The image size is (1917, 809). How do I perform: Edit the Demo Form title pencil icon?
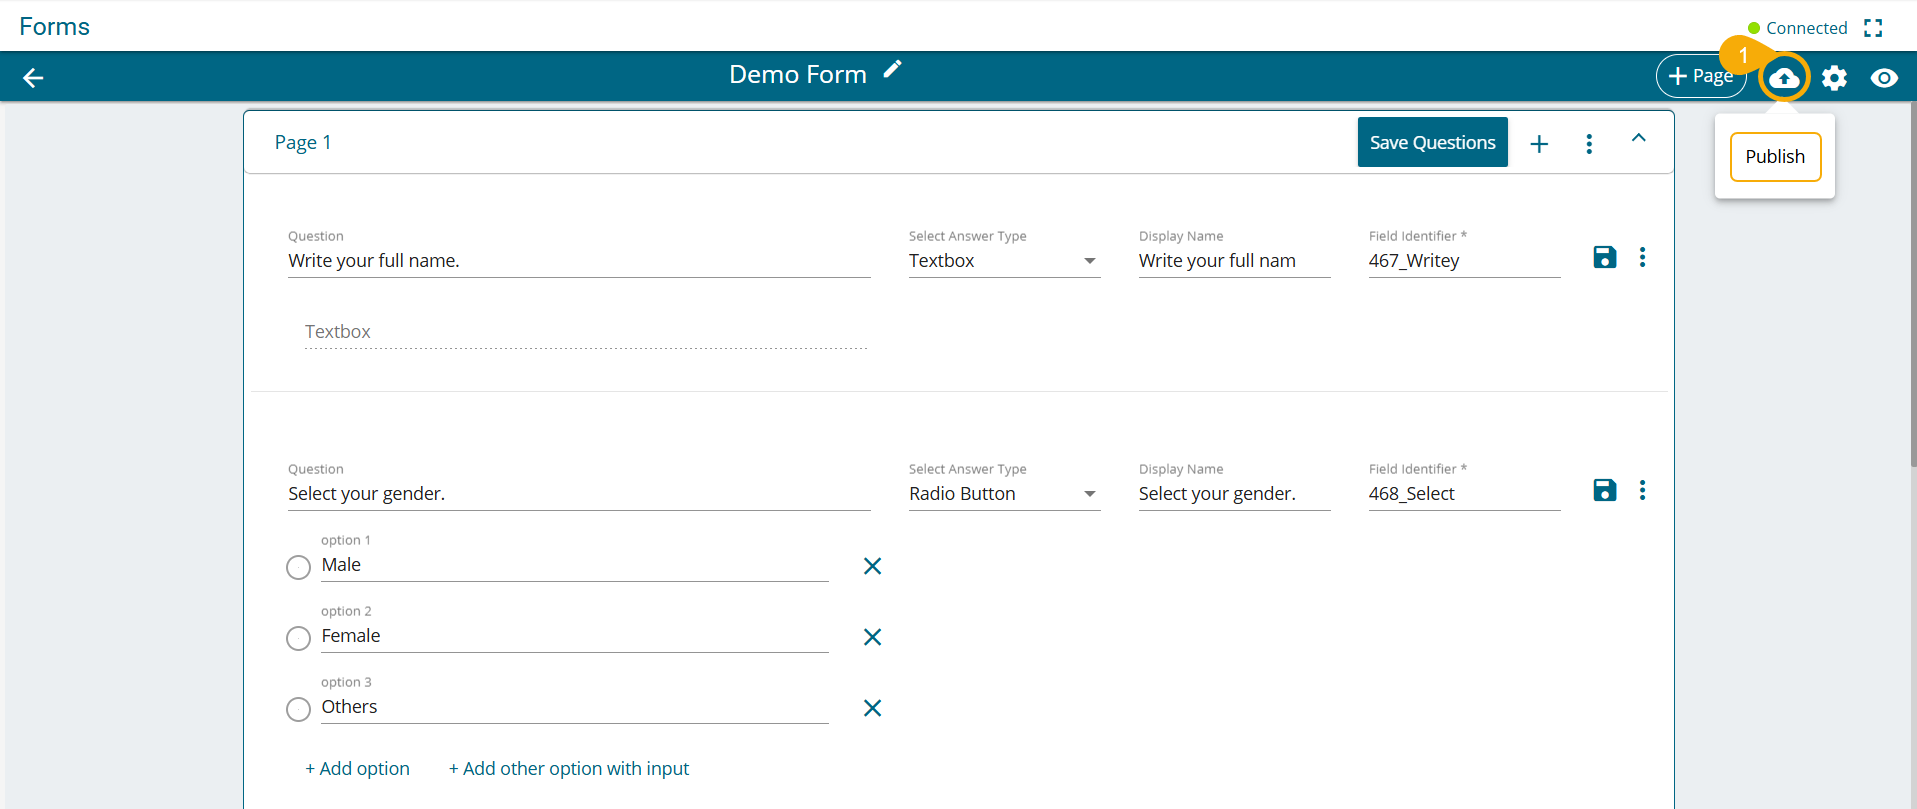(x=892, y=70)
